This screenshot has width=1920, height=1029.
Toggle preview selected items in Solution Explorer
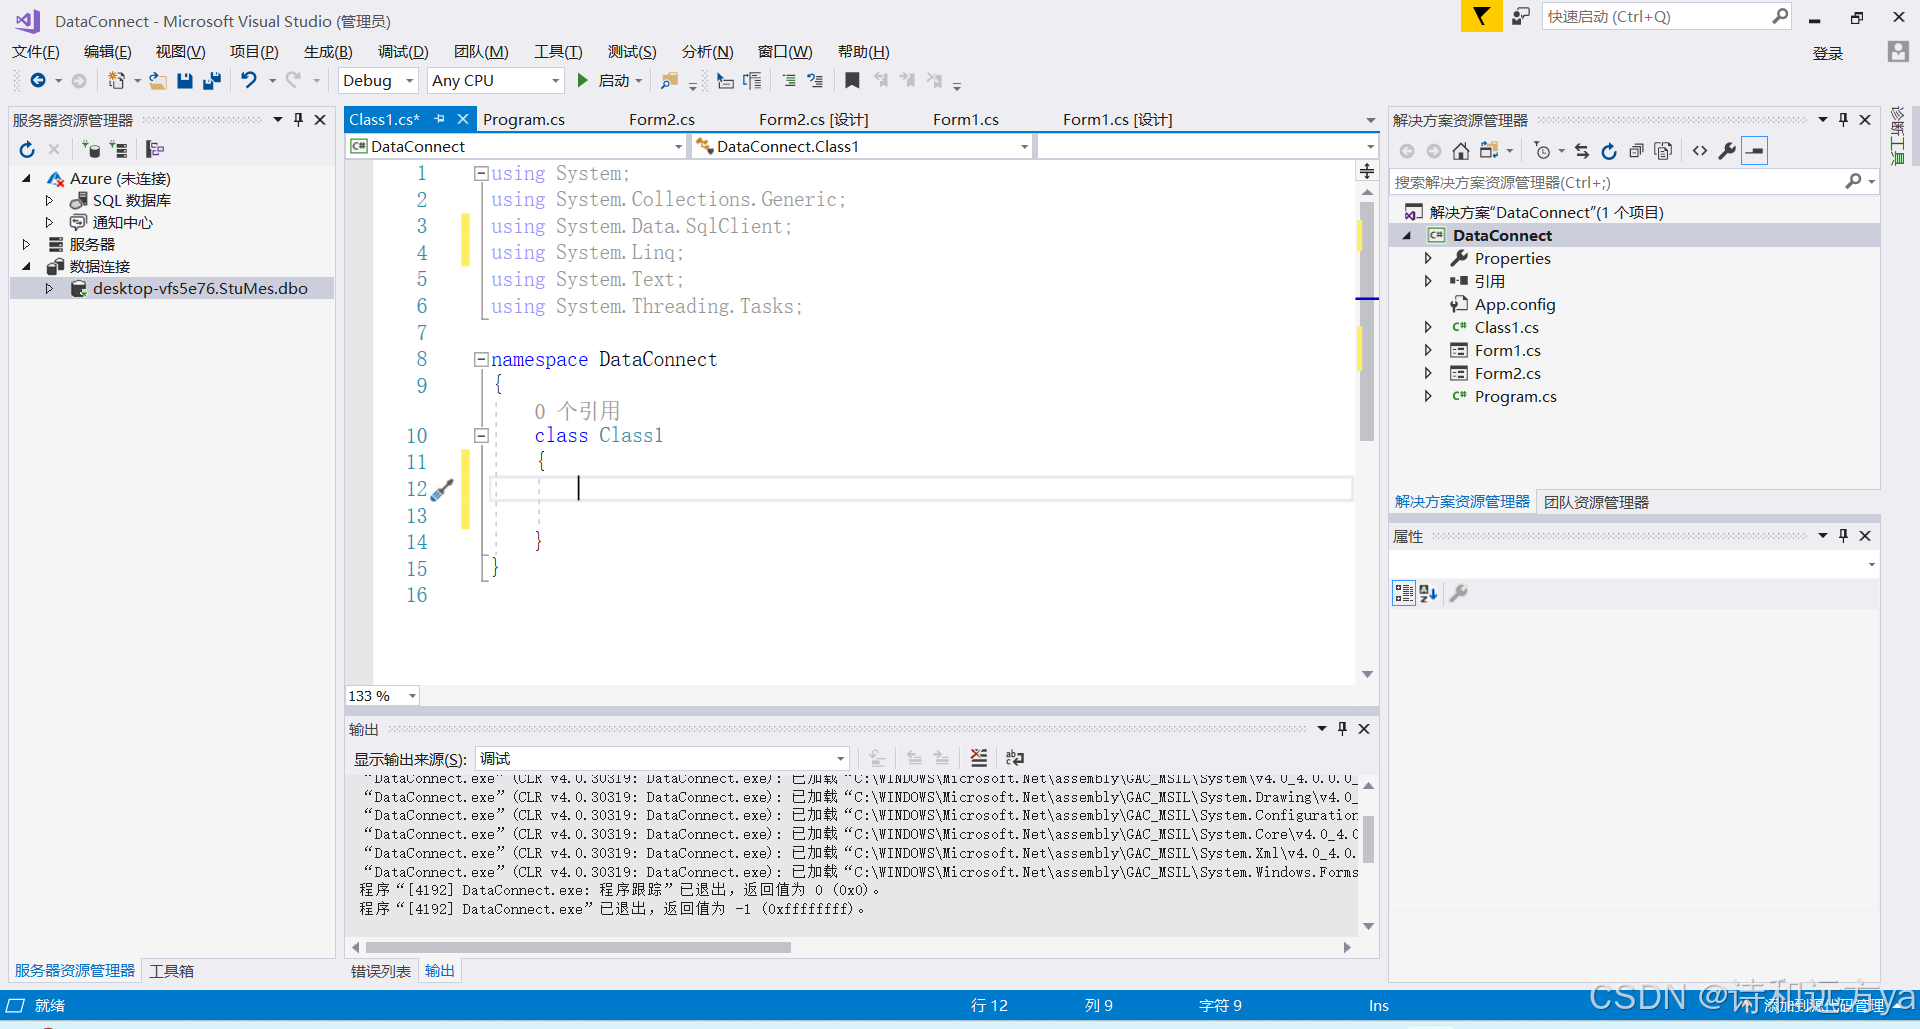pyautogui.click(x=1755, y=151)
